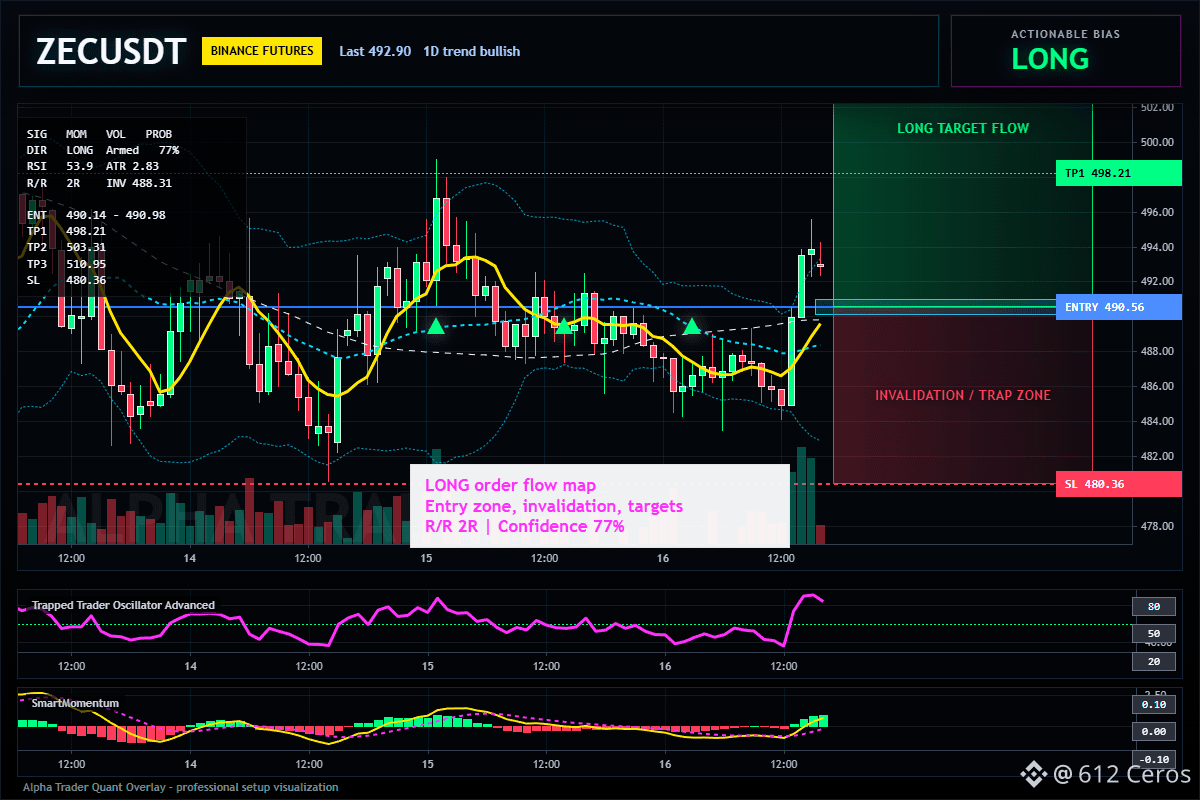Click the SmartMomentum 0.00 scale label
Screen dimensions: 1200x800
coord(1153,732)
